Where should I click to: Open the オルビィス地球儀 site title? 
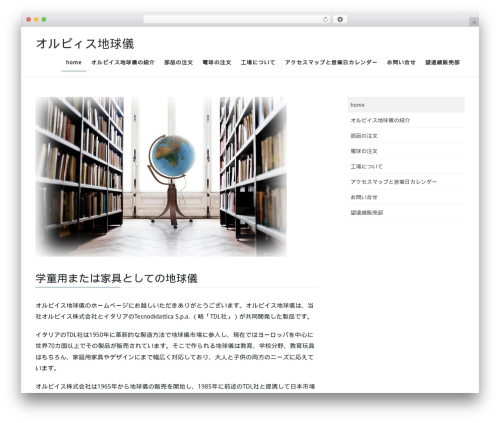pos(85,44)
